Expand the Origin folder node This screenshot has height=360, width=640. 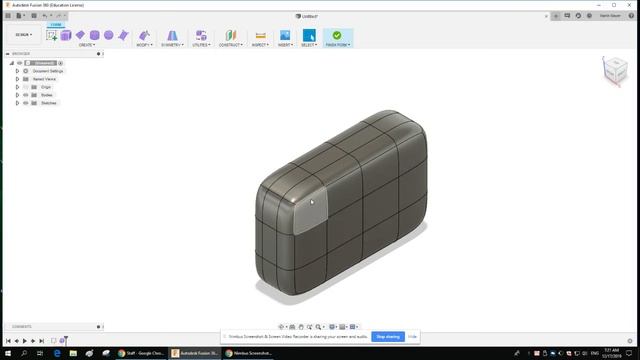[17, 87]
